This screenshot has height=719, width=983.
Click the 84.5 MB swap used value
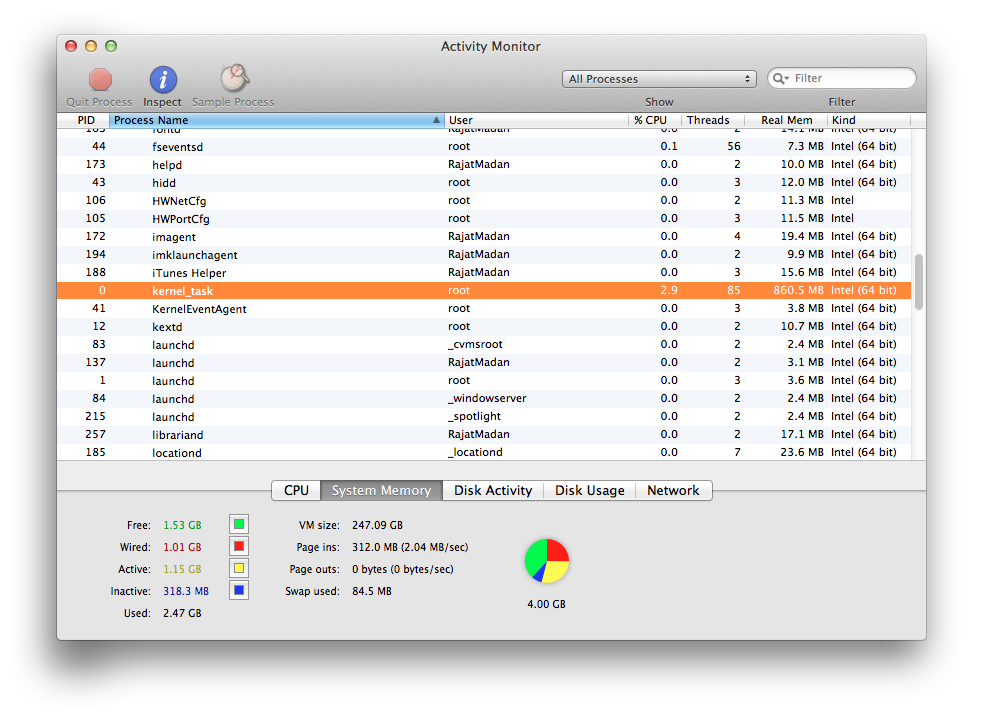click(x=372, y=591)
